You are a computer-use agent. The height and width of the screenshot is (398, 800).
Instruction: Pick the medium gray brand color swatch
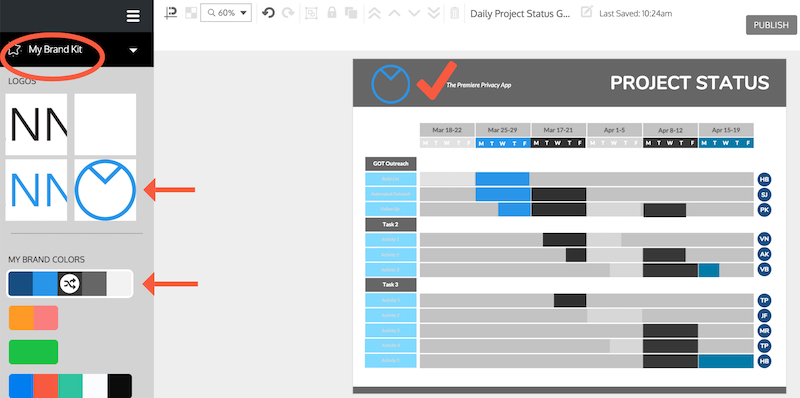coord(94,284)
